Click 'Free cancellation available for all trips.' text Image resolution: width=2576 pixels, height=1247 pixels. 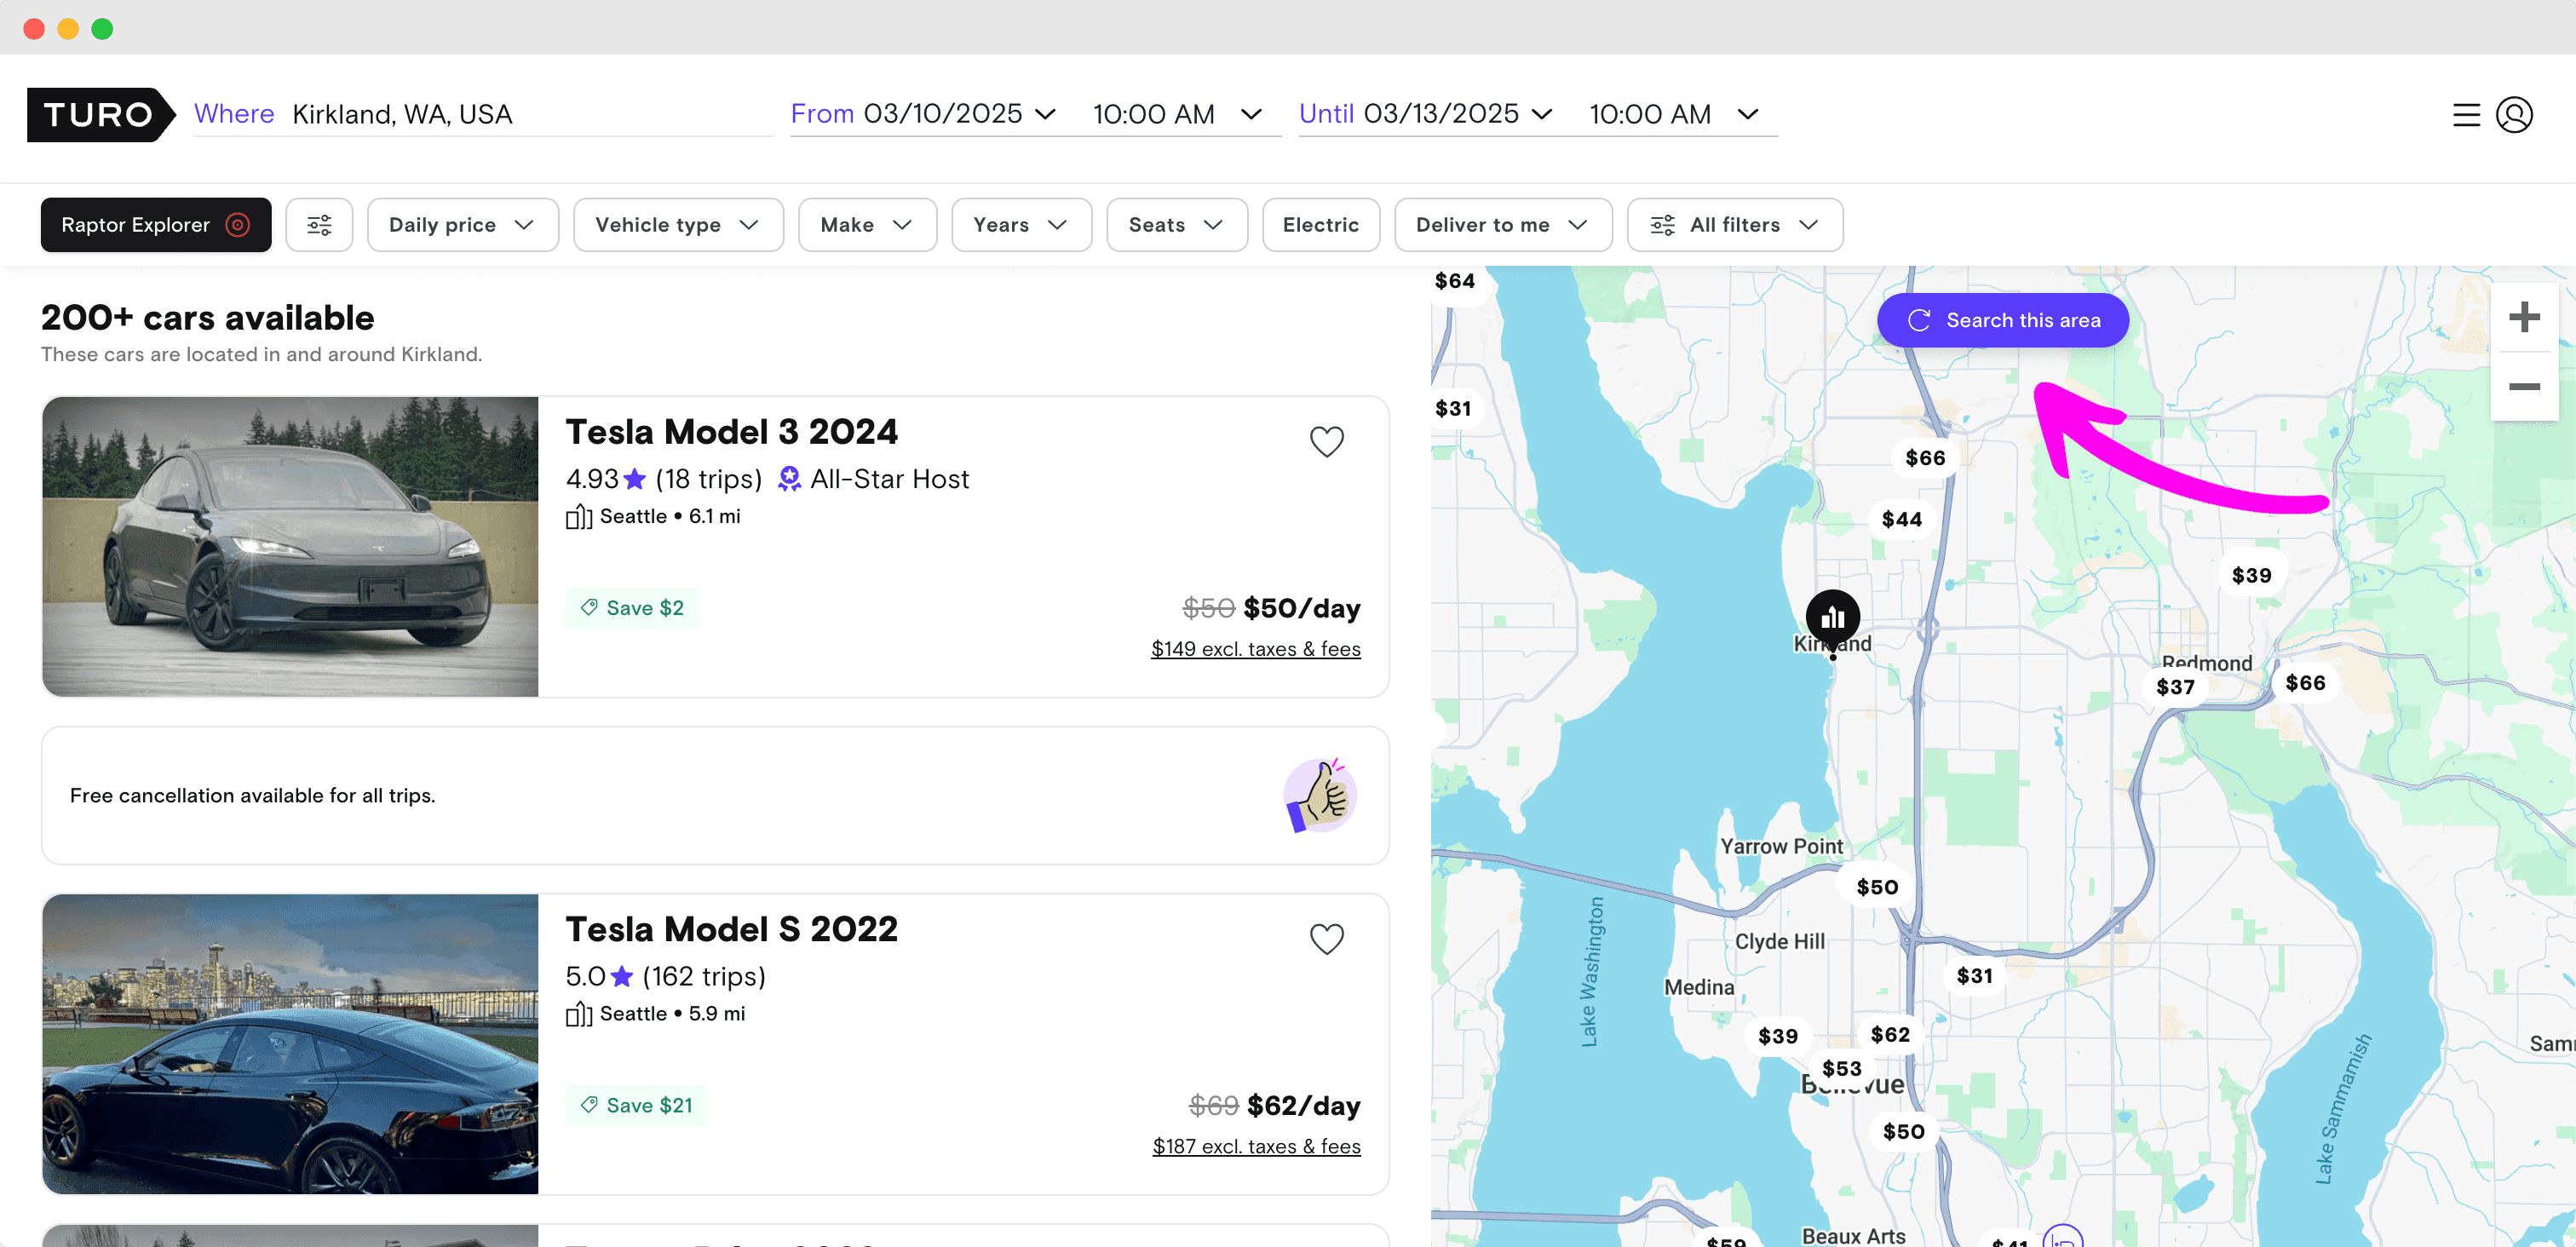click(x=252, y=796)
